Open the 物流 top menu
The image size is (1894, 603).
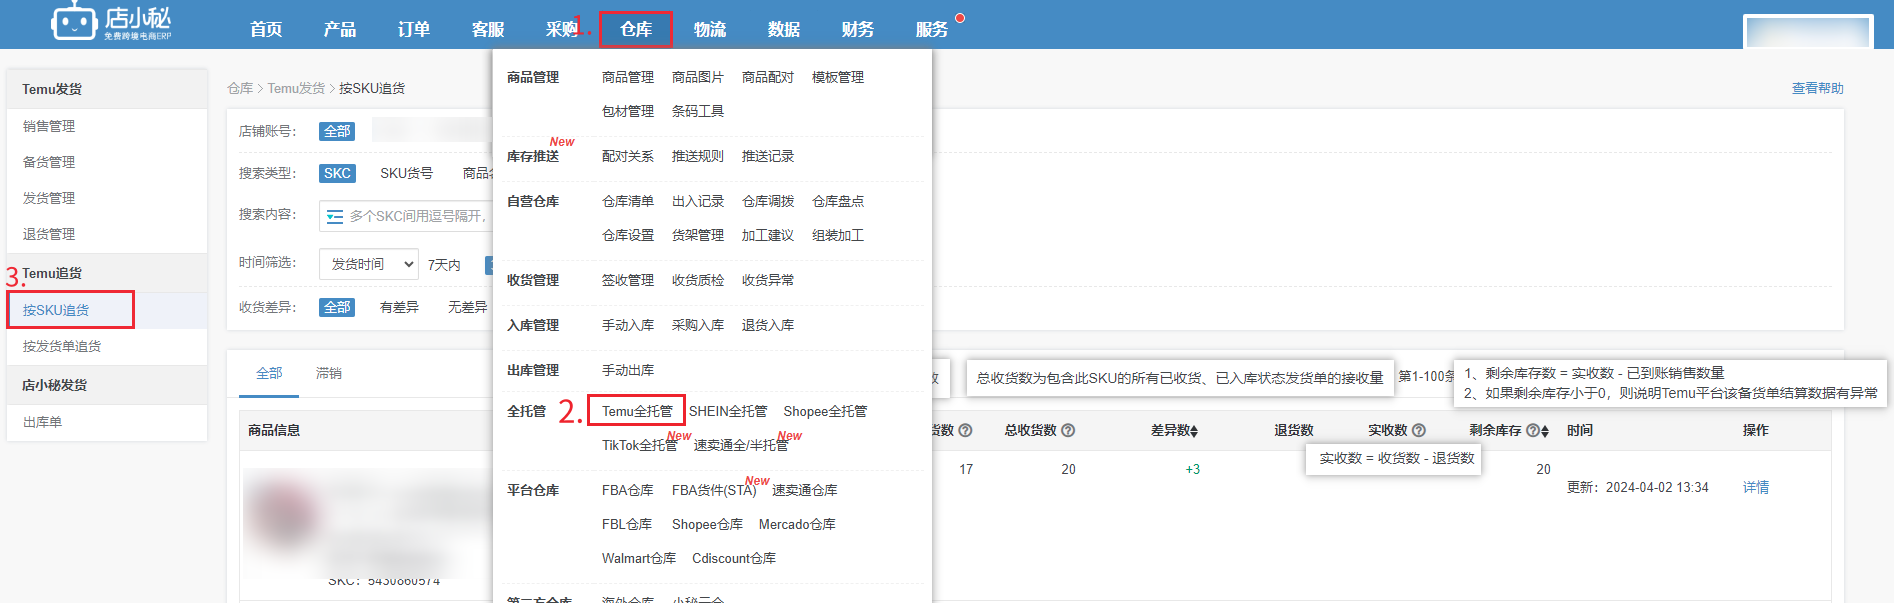pos(710,29)
